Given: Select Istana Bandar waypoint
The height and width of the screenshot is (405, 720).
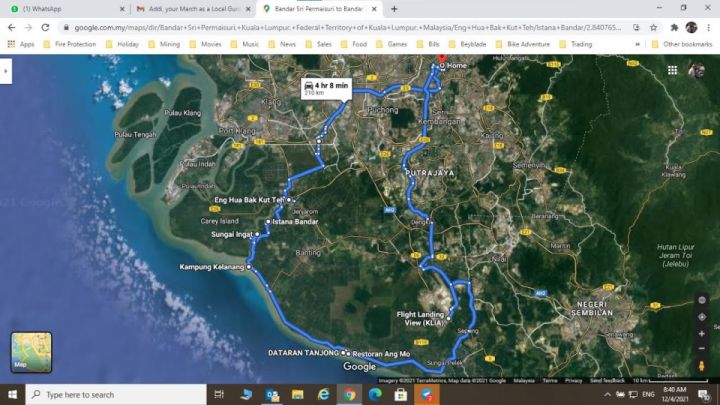Looking at the screenshot, I should tap(268, 221).
